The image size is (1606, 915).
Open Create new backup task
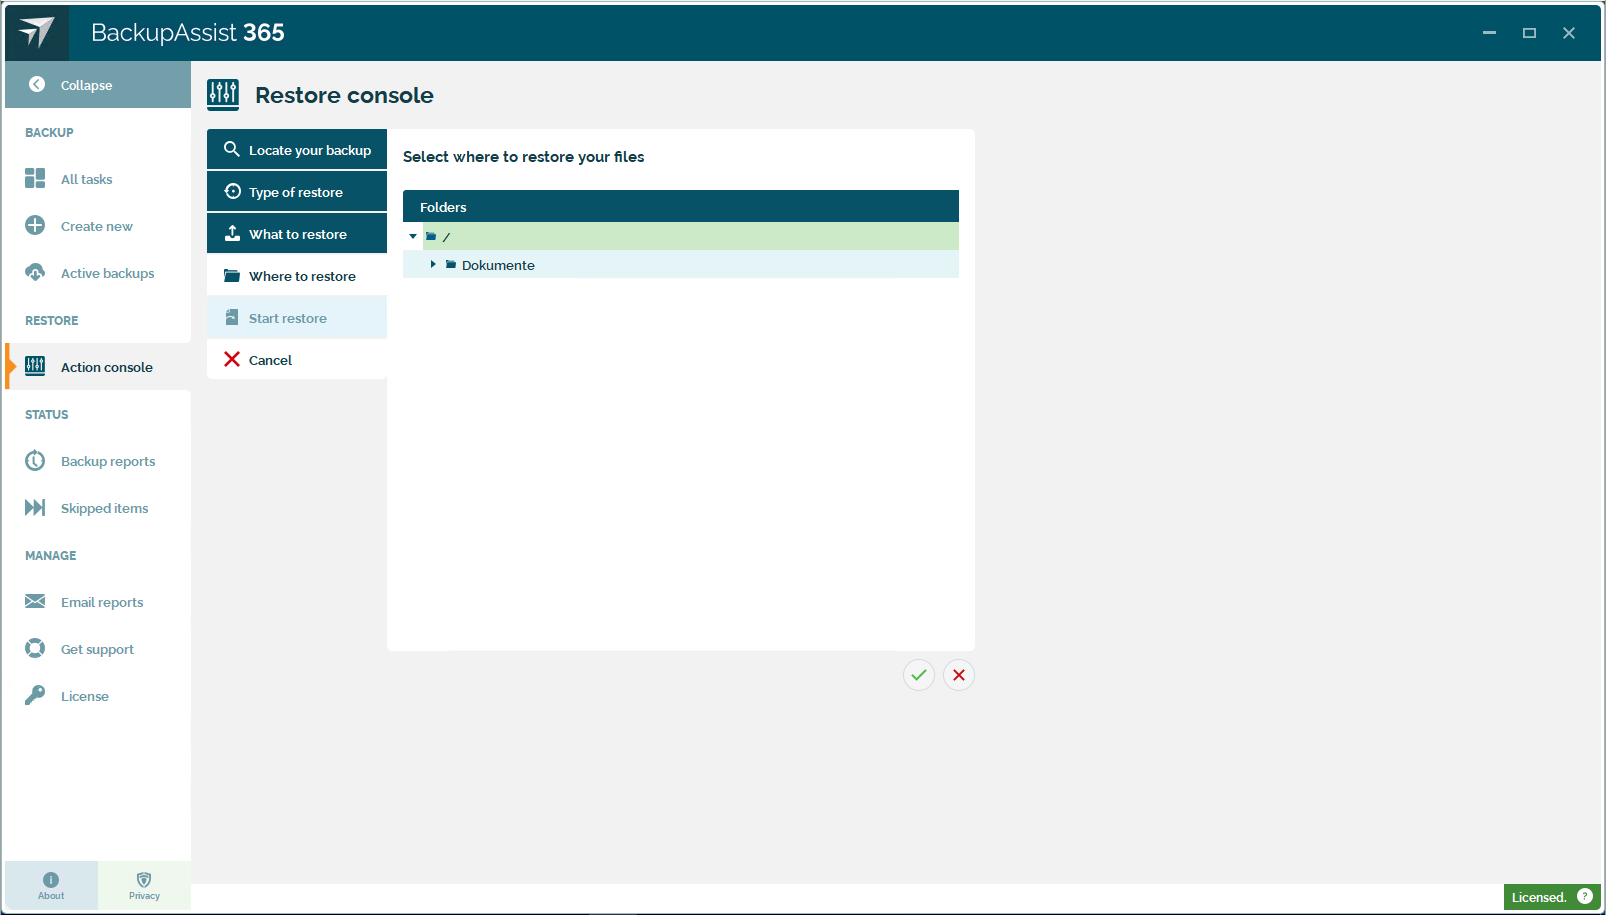[x=97, y=227]
